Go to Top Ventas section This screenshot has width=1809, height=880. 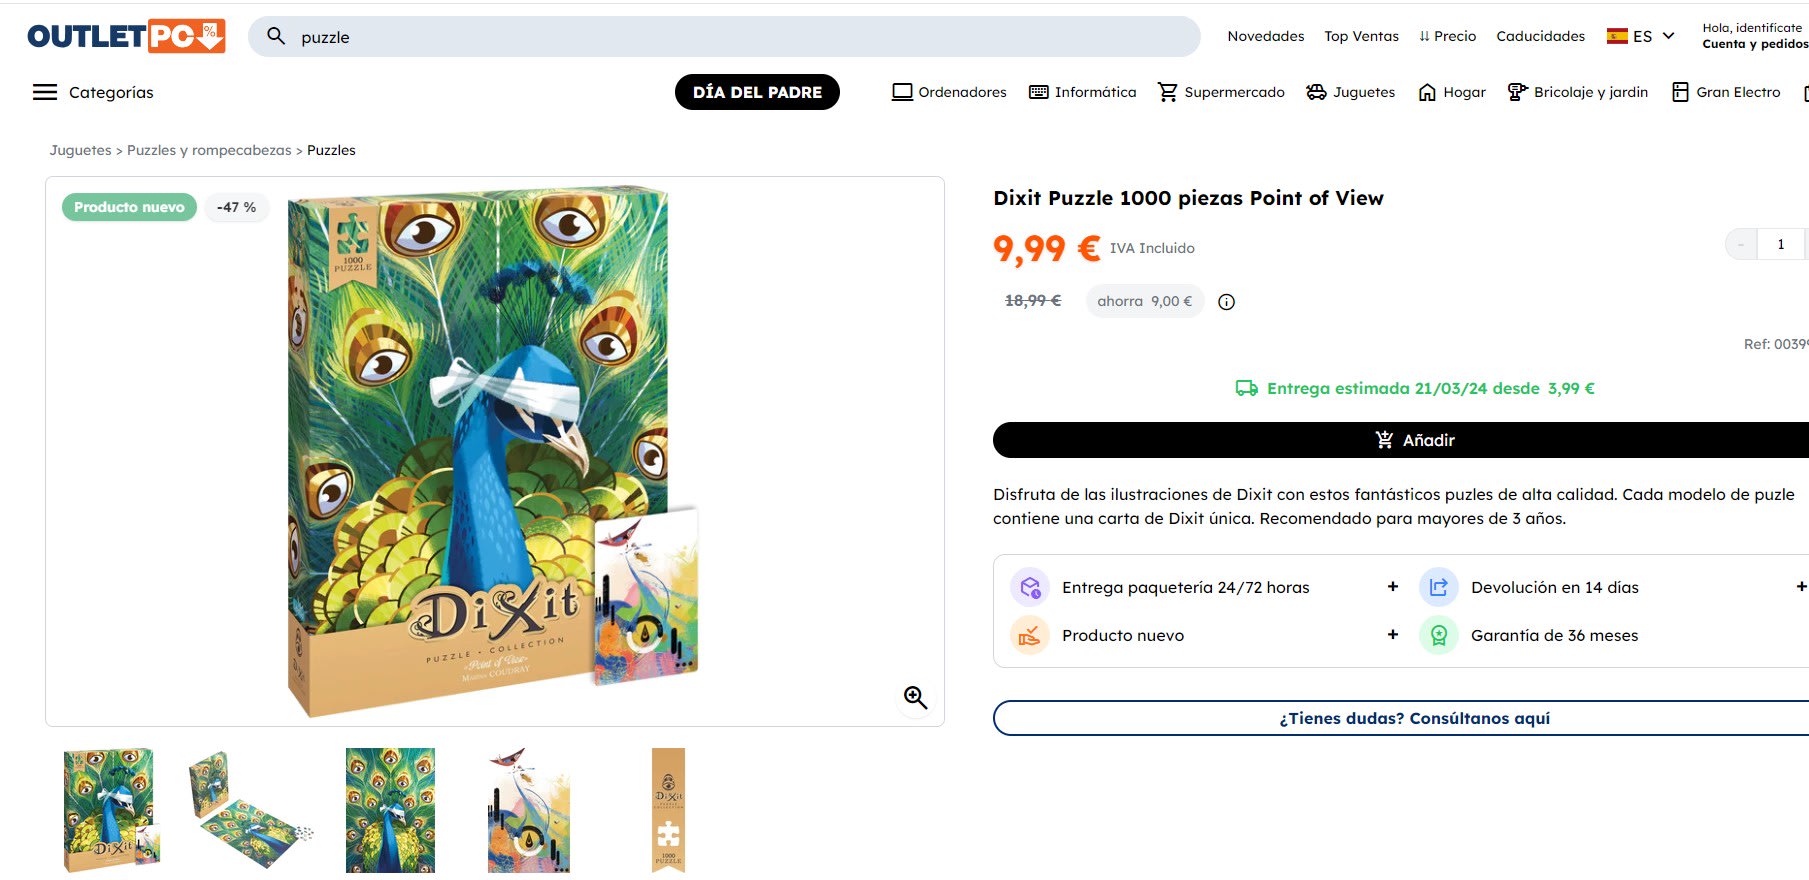tap(1361, 36)
